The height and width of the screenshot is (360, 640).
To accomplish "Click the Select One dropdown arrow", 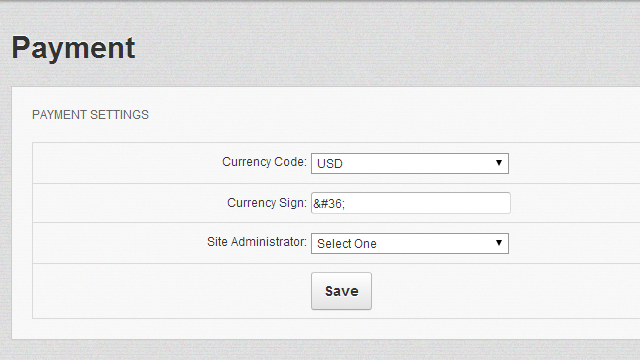I will [x=498, y=243].
